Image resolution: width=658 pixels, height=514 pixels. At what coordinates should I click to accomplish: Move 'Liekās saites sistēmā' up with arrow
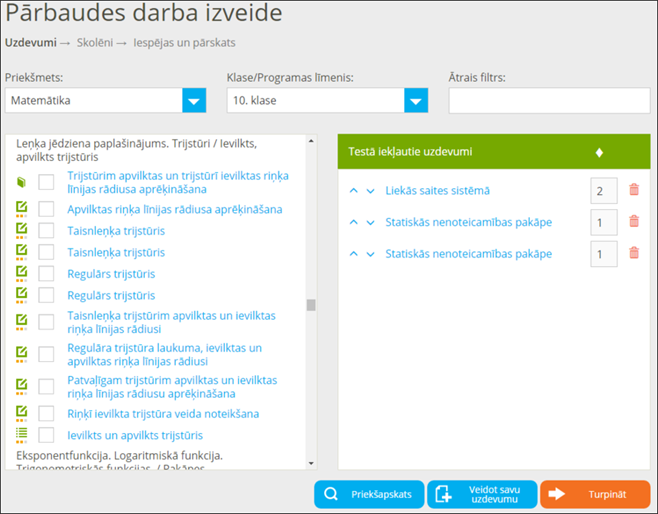[354, 191]
